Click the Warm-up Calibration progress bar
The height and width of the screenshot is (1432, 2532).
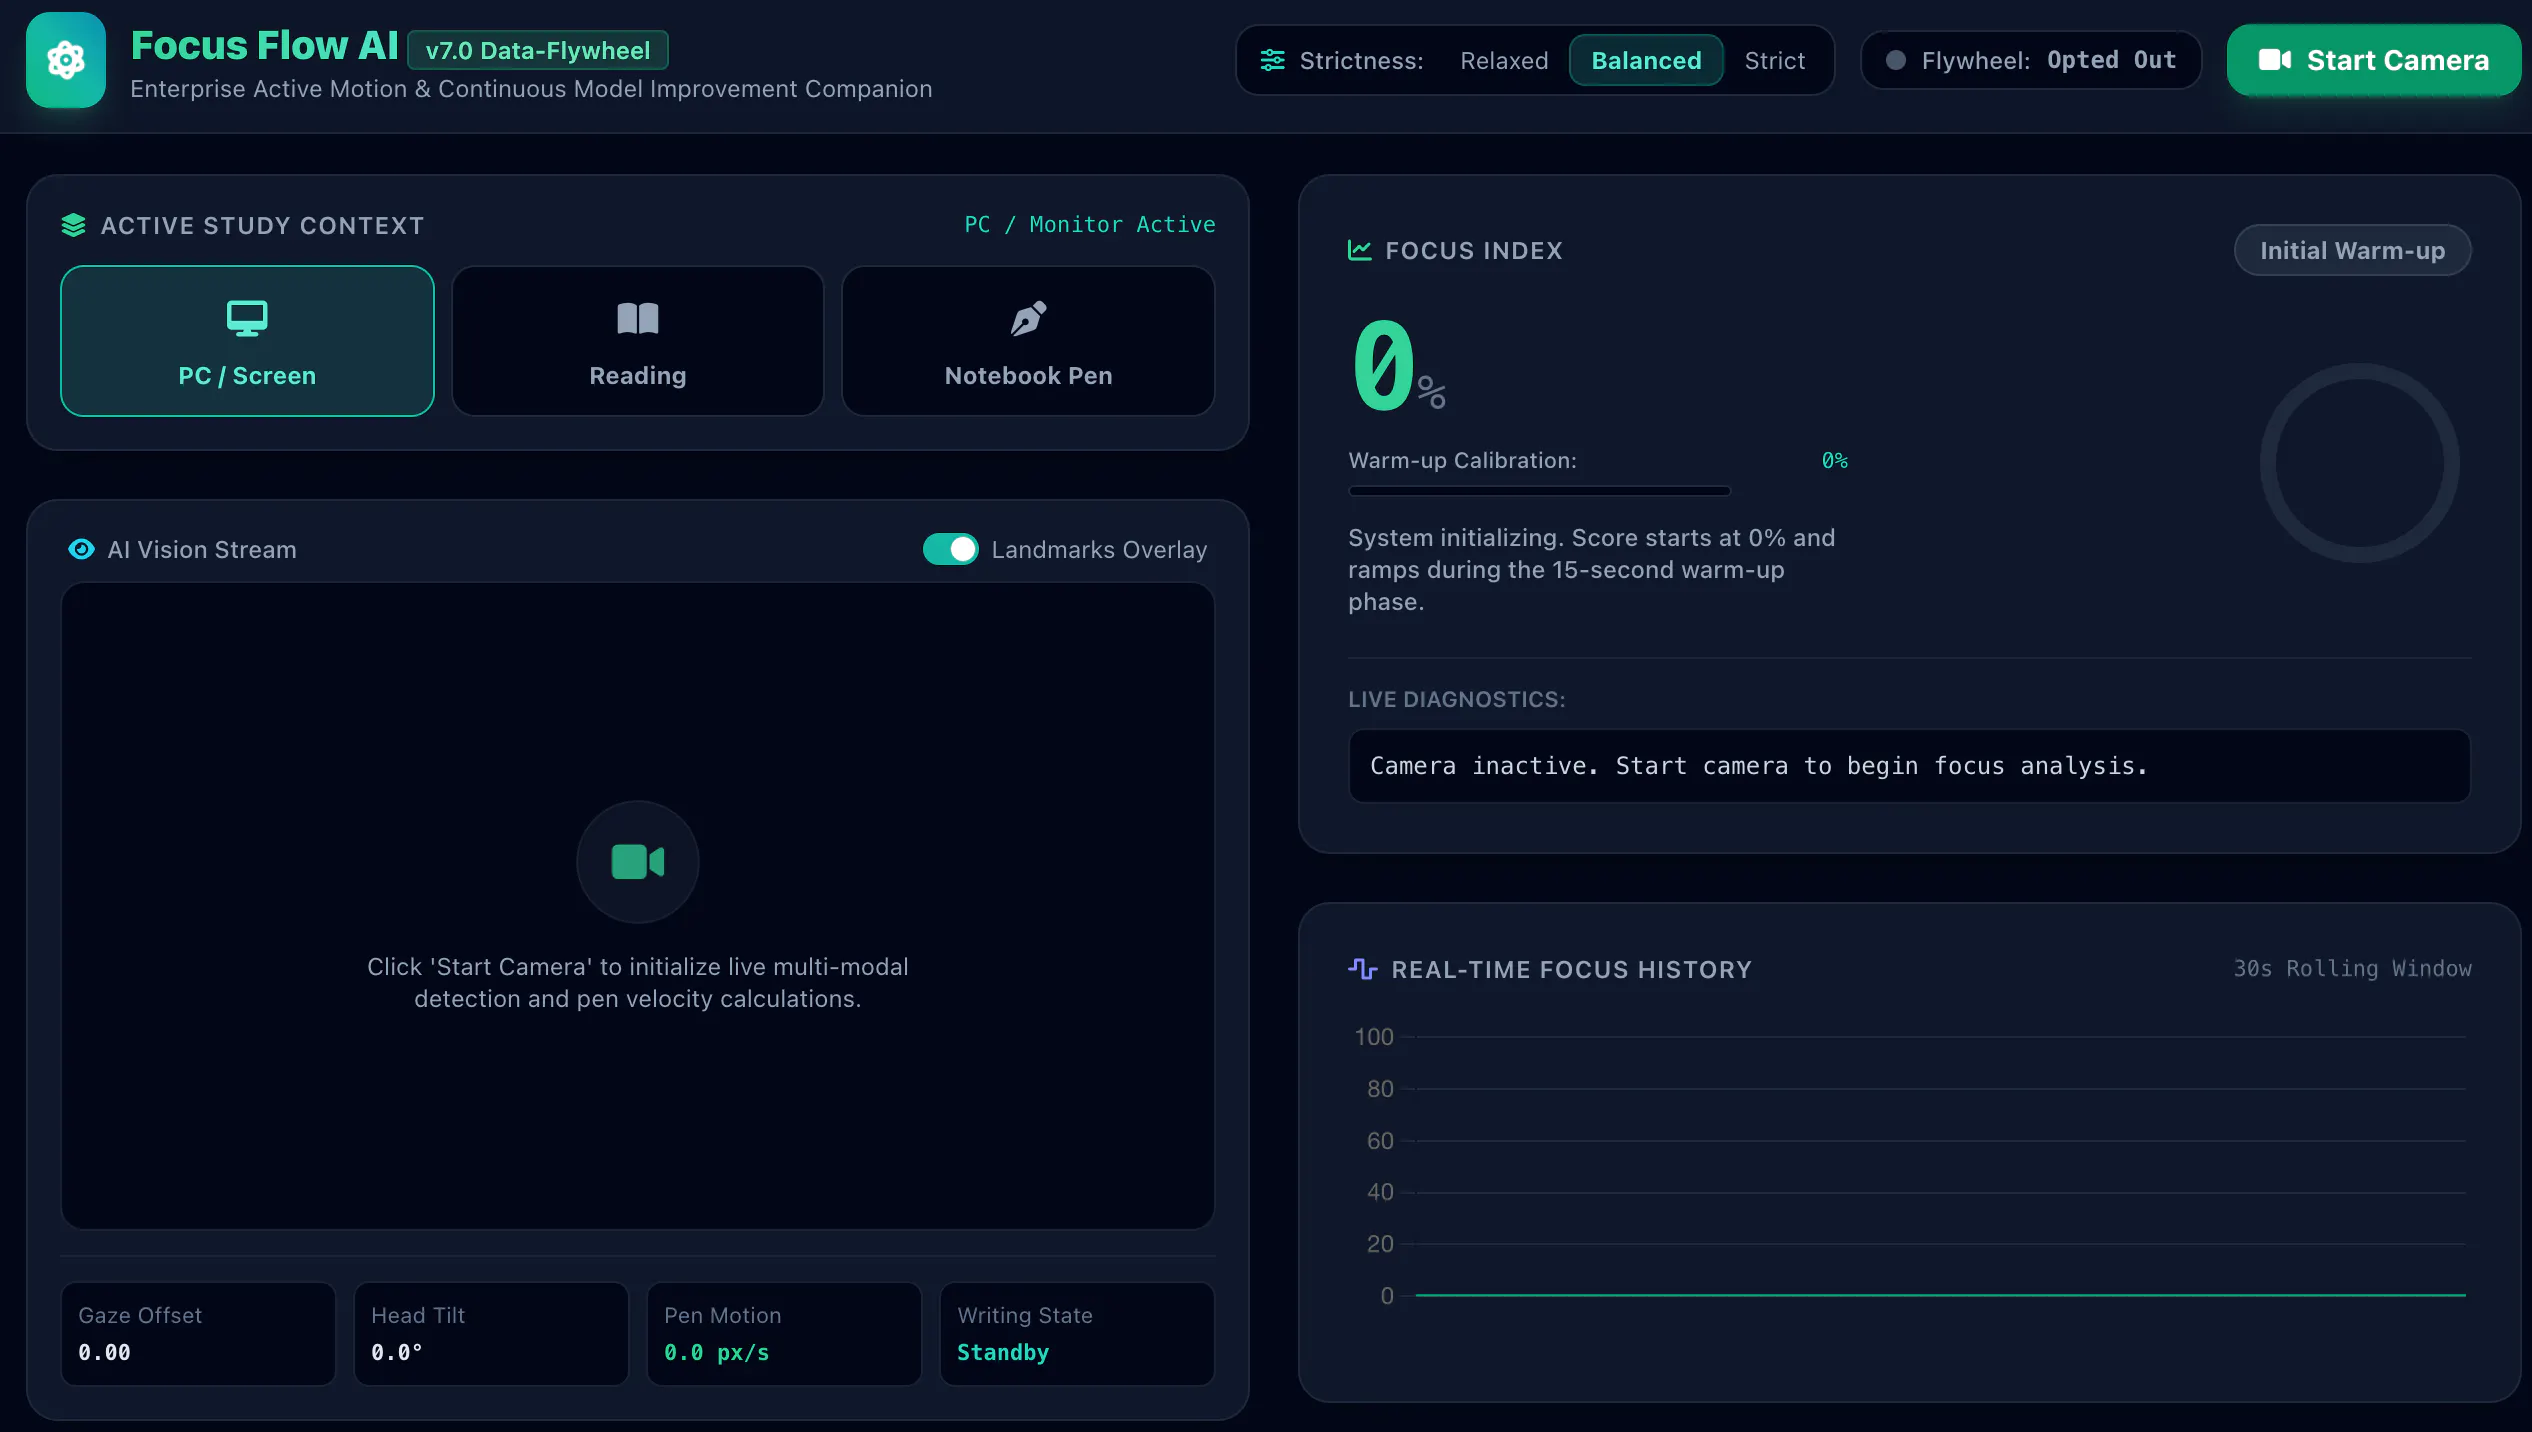coord(1539,491)
